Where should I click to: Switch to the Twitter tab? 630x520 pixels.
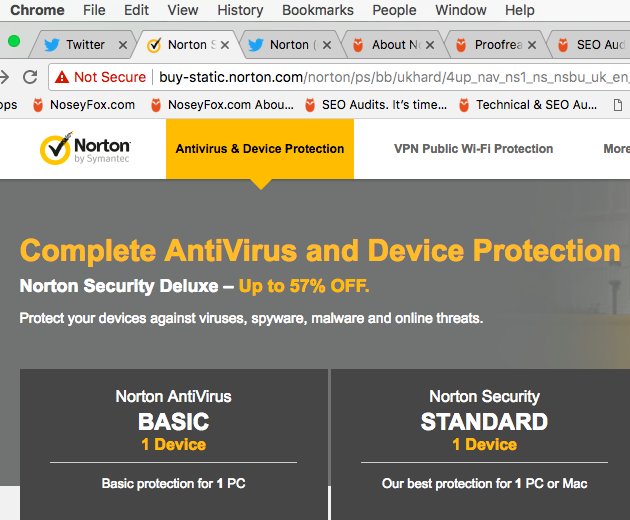point(84,45)
